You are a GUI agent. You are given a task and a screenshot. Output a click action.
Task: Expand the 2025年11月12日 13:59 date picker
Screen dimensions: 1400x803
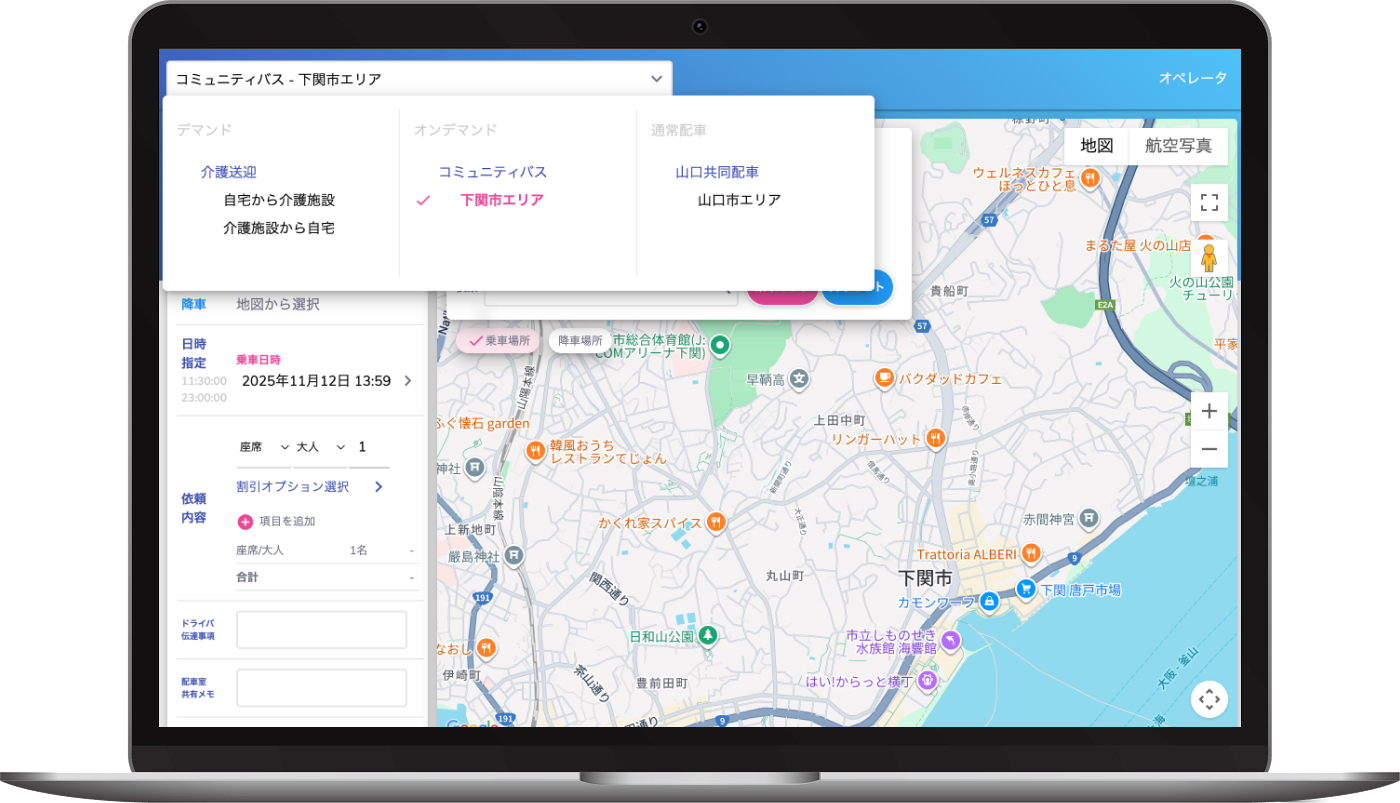point(407,381)
